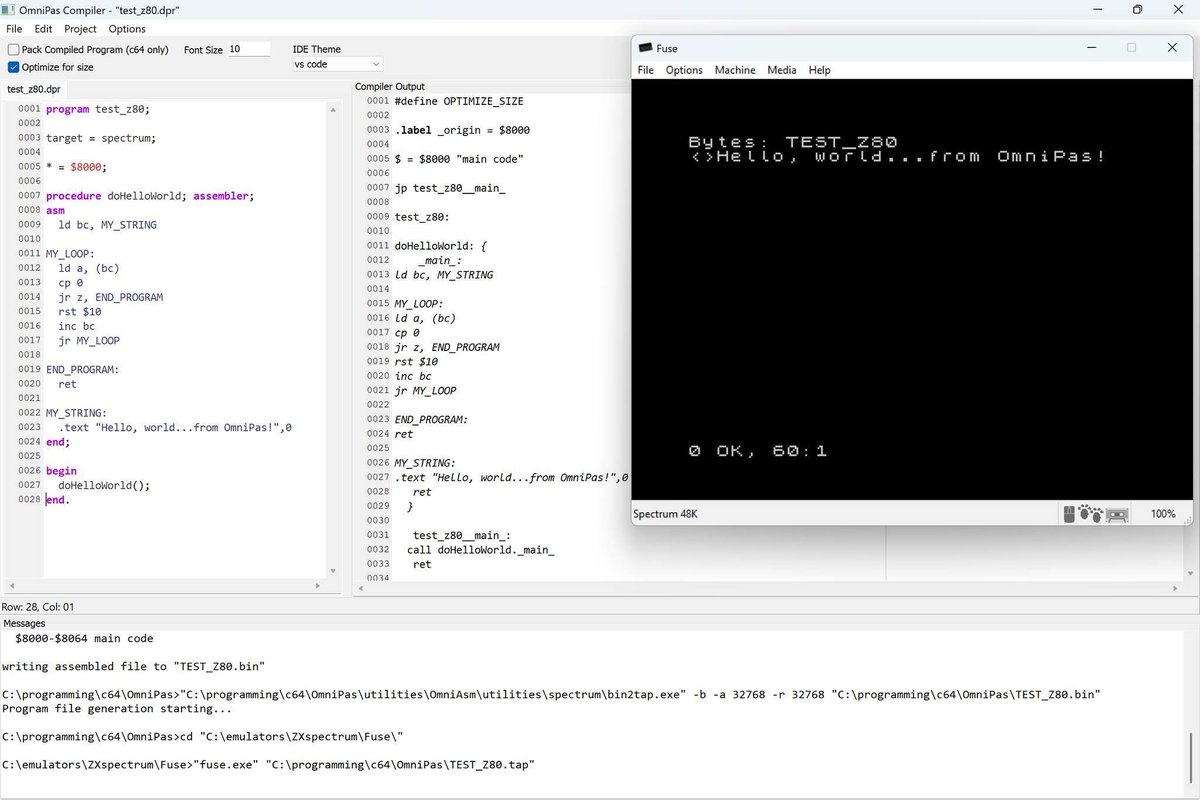Image resolution: width=1200 pixels, height=800 pixels.
Task: Open the Help menu in Fuse
Action: click(819, 70)
